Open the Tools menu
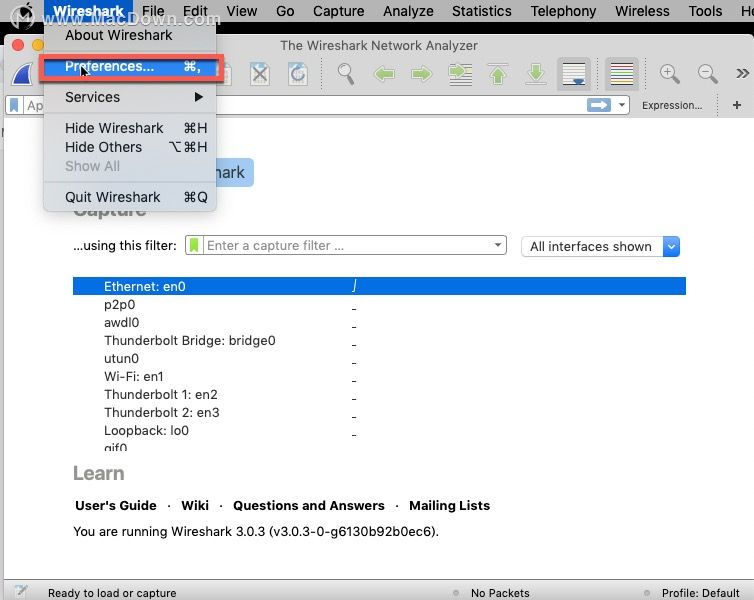The height and width of the screenshot is (600, 754). (x=705, y=11)
